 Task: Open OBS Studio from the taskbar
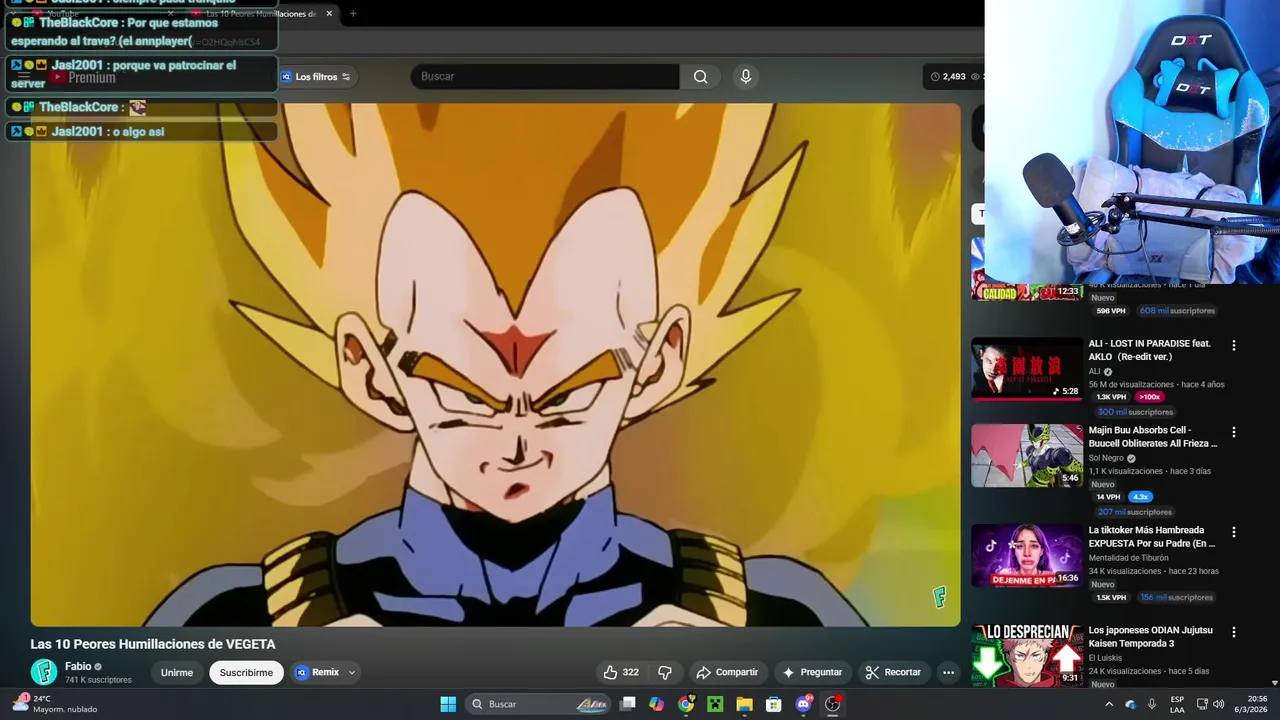(832, 704)
